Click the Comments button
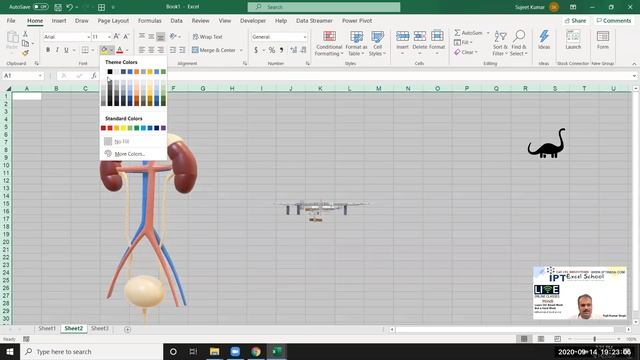Image resolution: width=640 pixels, height=360 pixels. (x=613, y=20)
